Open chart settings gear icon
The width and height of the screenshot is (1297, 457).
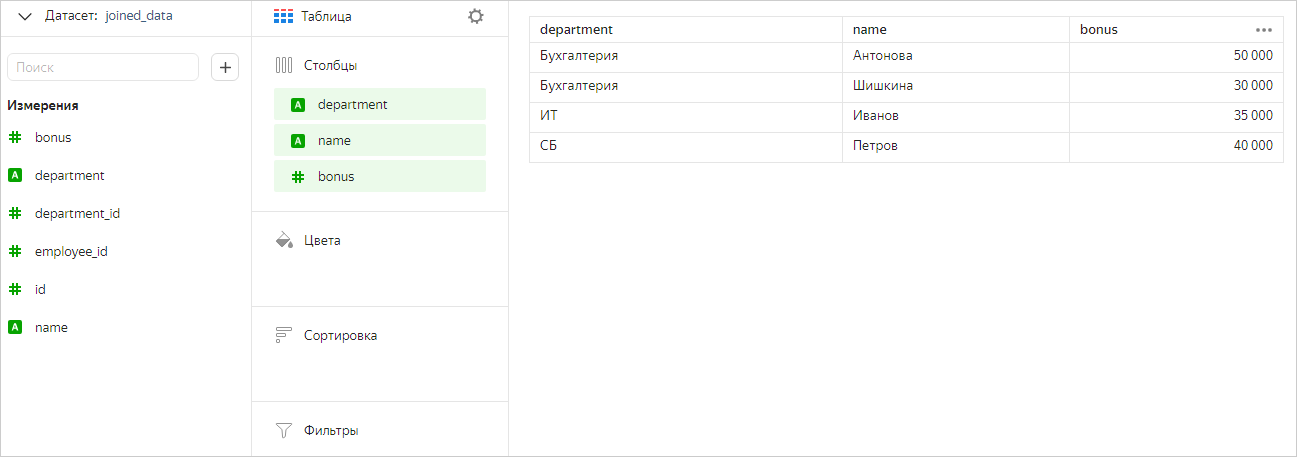pyautogui.click(x=476, y=16)
